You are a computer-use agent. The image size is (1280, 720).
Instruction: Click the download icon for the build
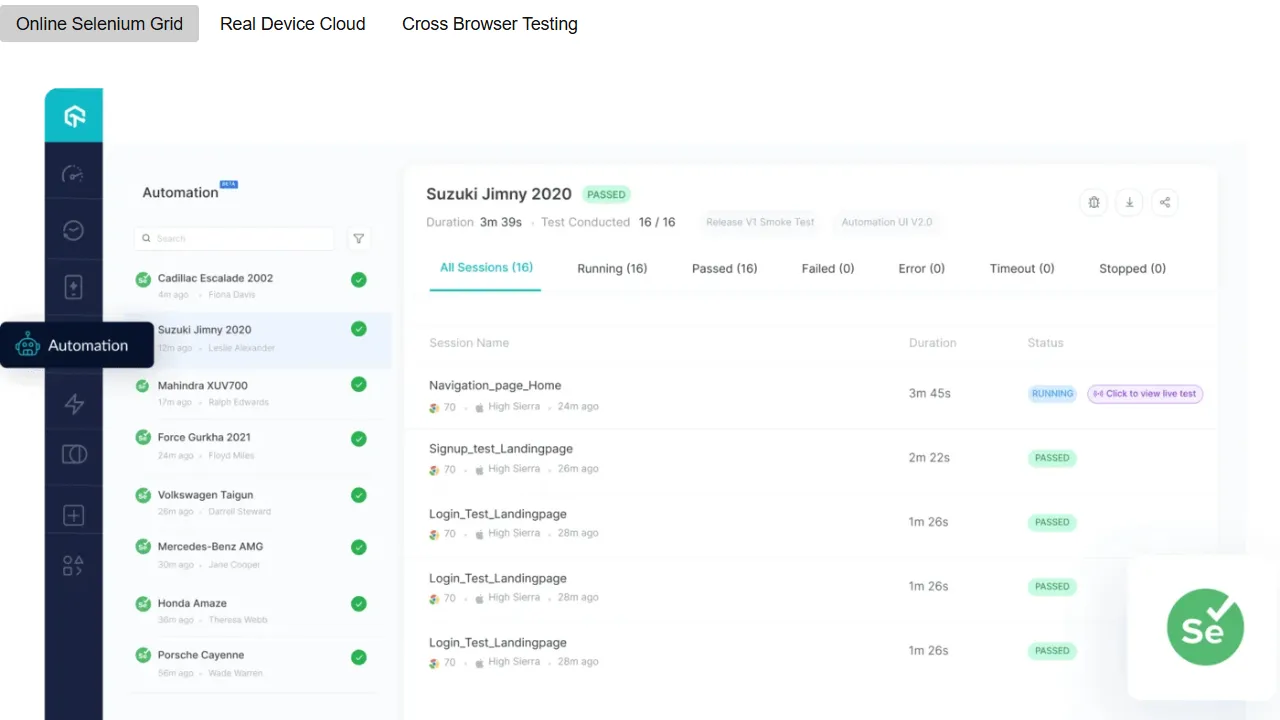pos(1129,202)
